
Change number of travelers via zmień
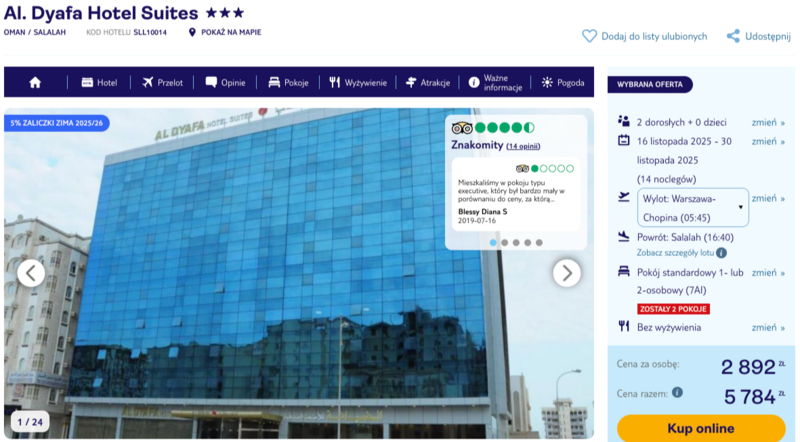[768, 122]
